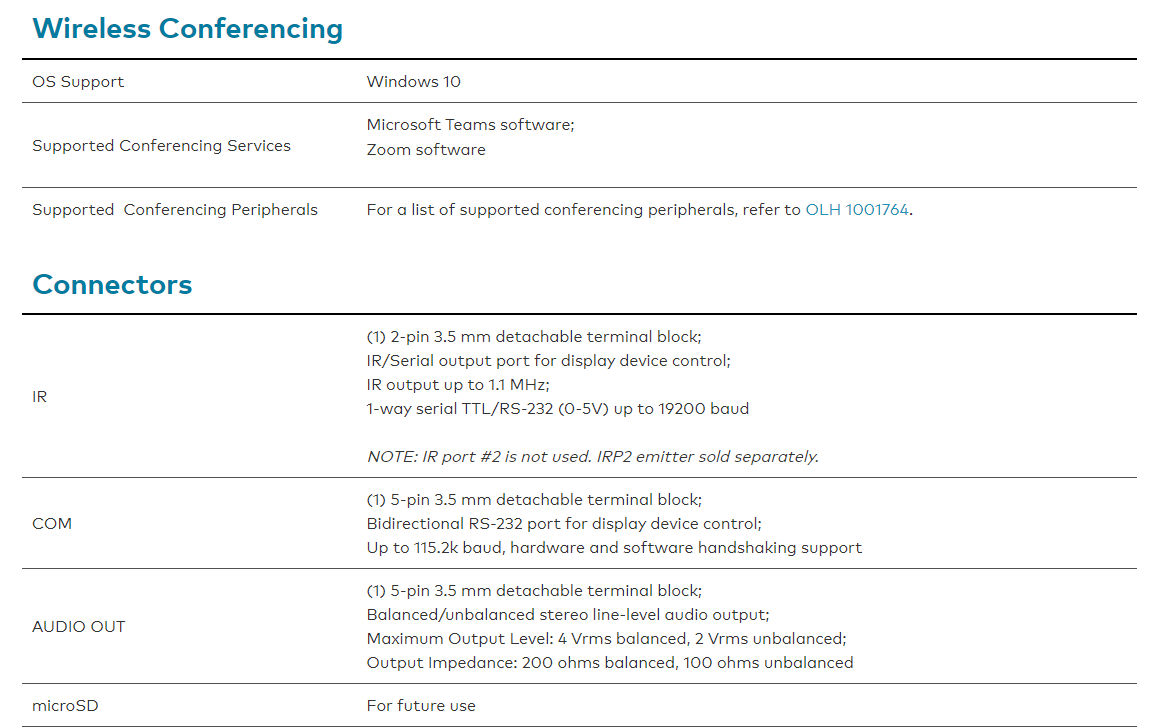Image resolution: width=1171 pixels, height=728 pixels.
Task: Click the 1-way serial TTL/RS-232 line
Action: (557, 409)
